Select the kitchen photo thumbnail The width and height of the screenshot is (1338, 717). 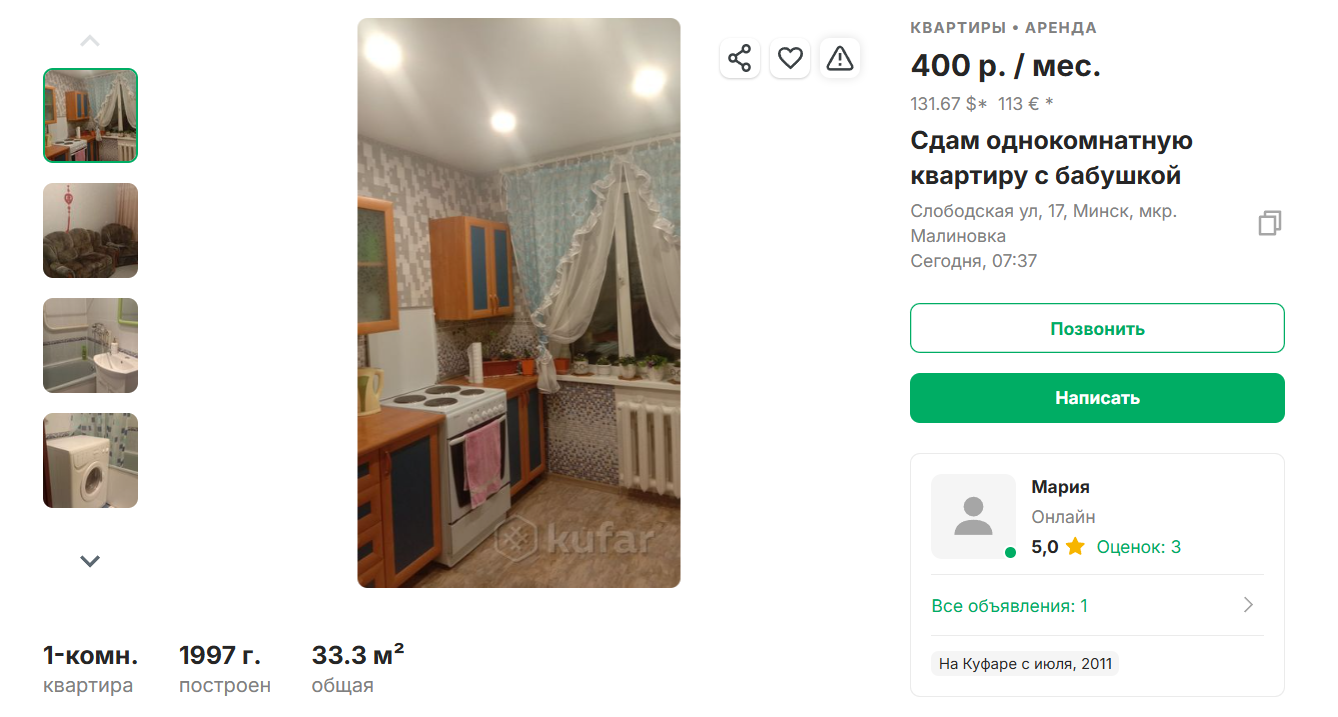pos(90,115)
